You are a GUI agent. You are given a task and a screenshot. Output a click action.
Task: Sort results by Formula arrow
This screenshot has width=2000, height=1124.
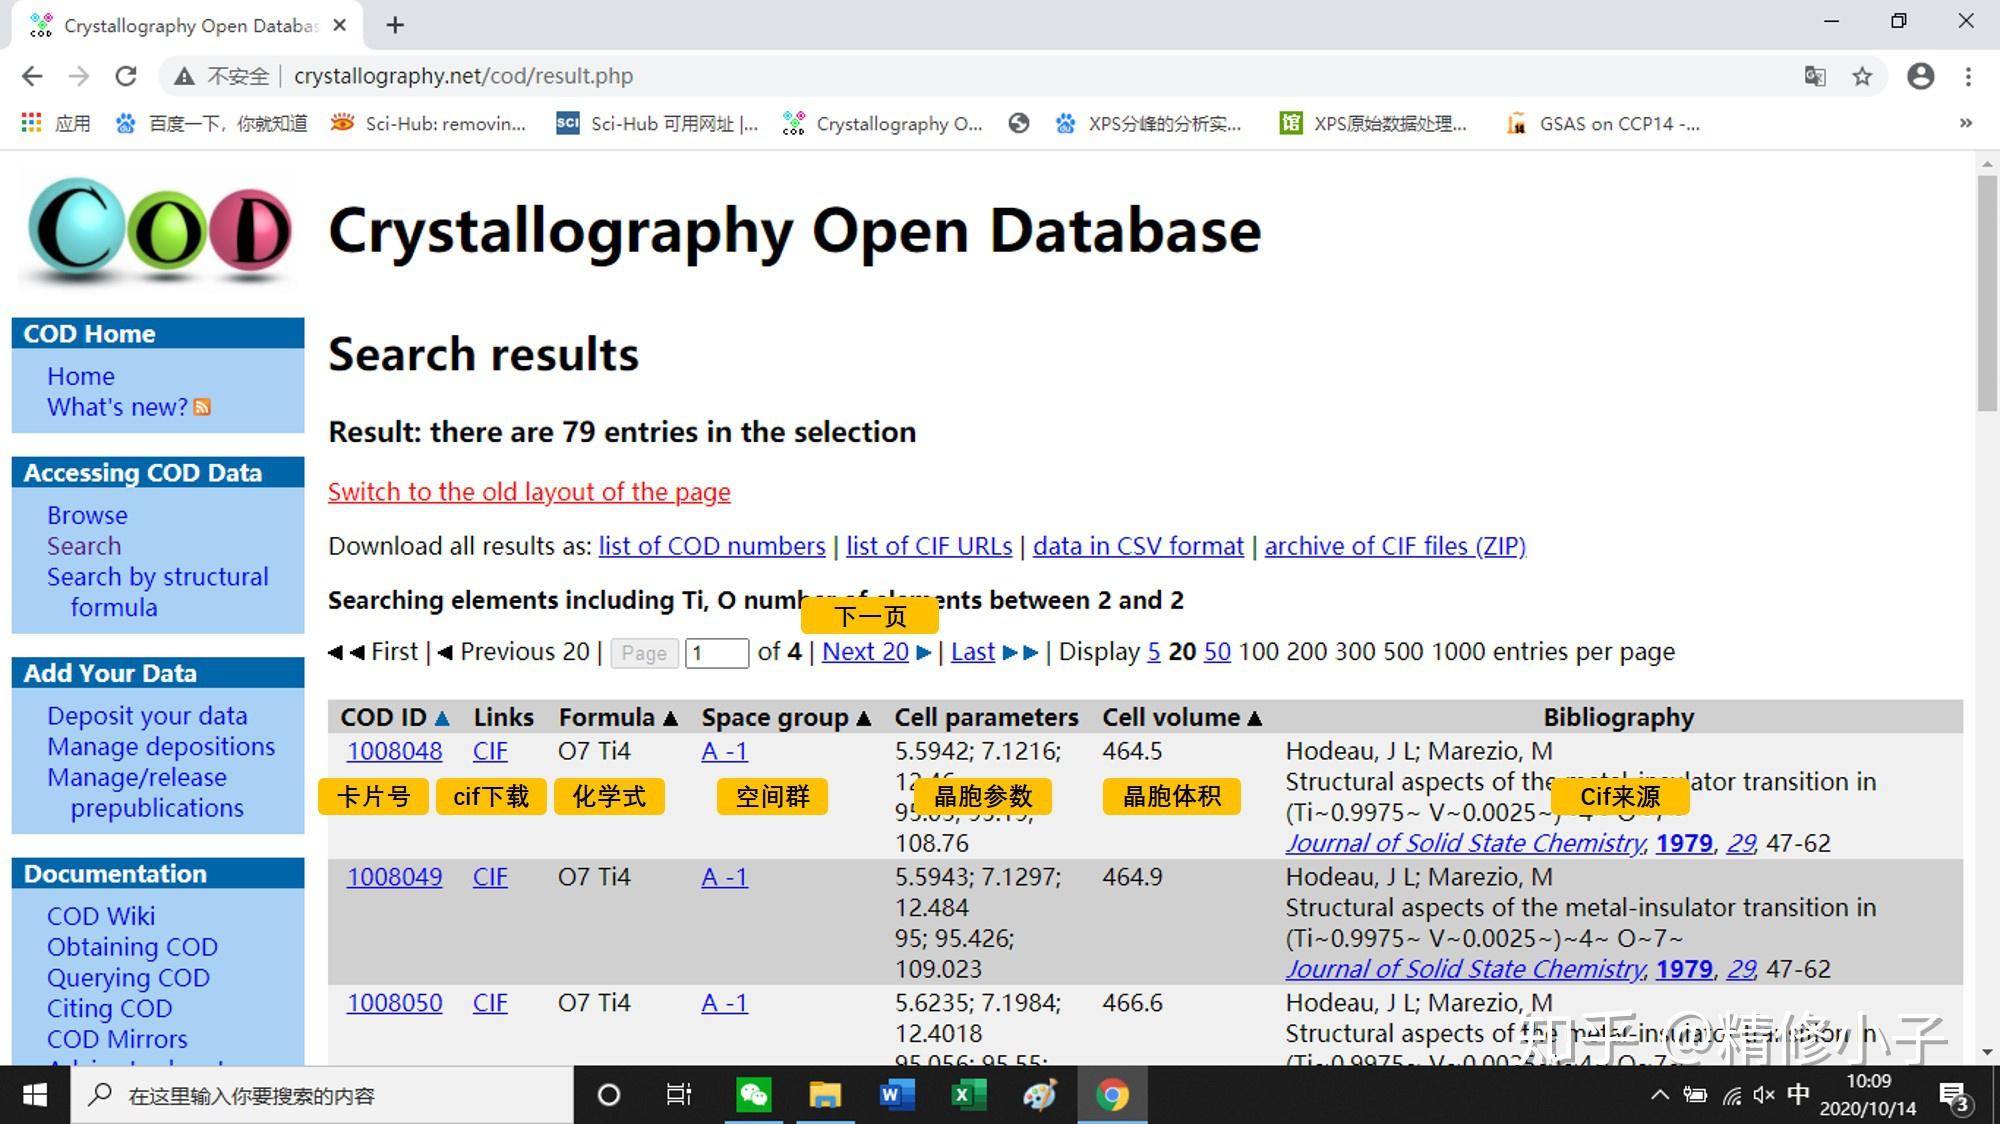[670, 718]
